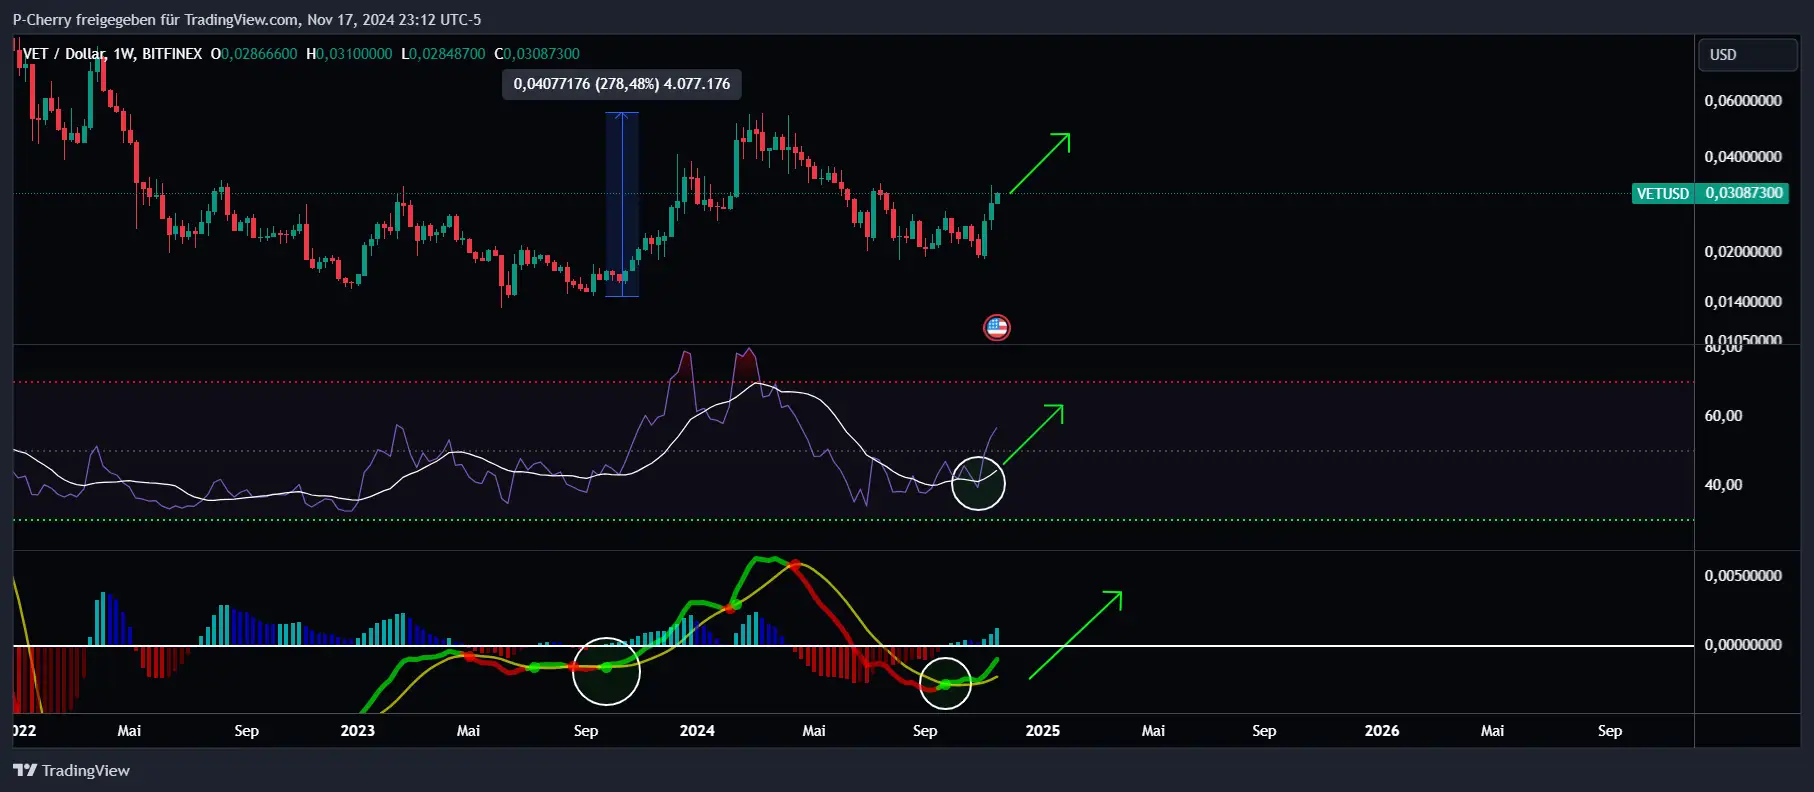Screen dimensions: 1814x792
Task: Select the low value L0,02848700
Action: 443,54
